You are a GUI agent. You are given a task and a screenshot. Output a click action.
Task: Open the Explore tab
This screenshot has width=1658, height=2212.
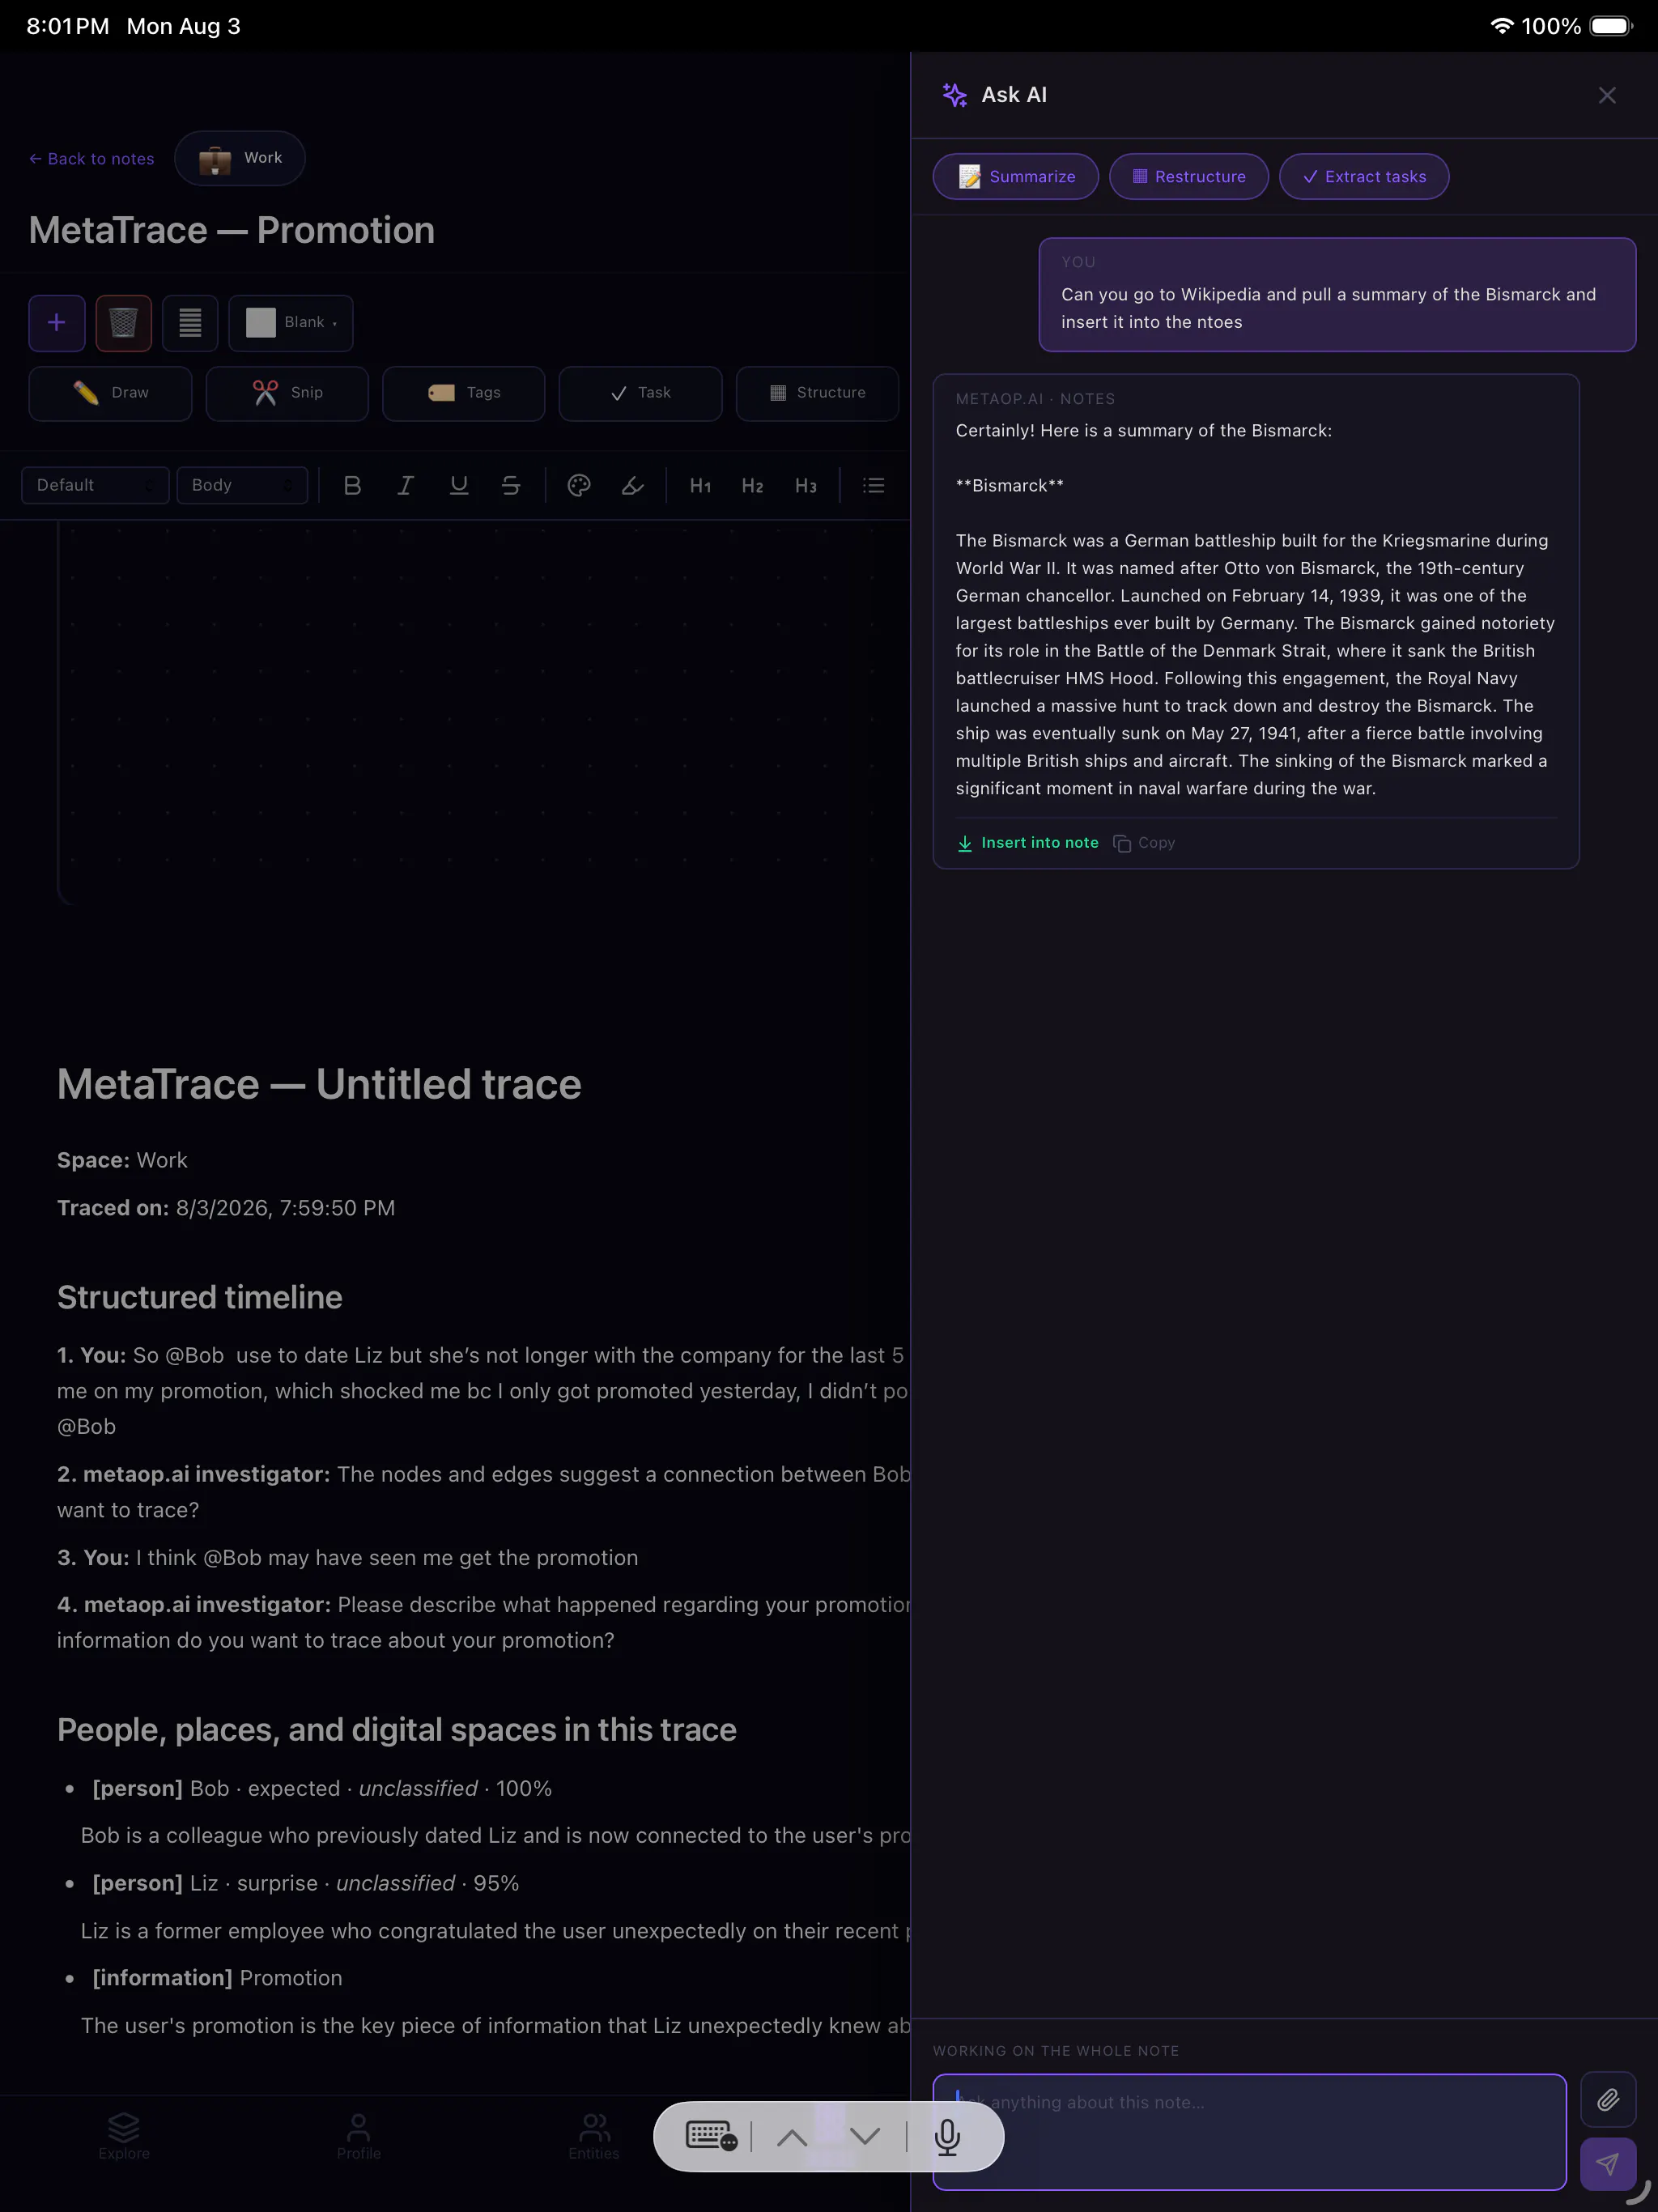click(x=124, y=2136)
